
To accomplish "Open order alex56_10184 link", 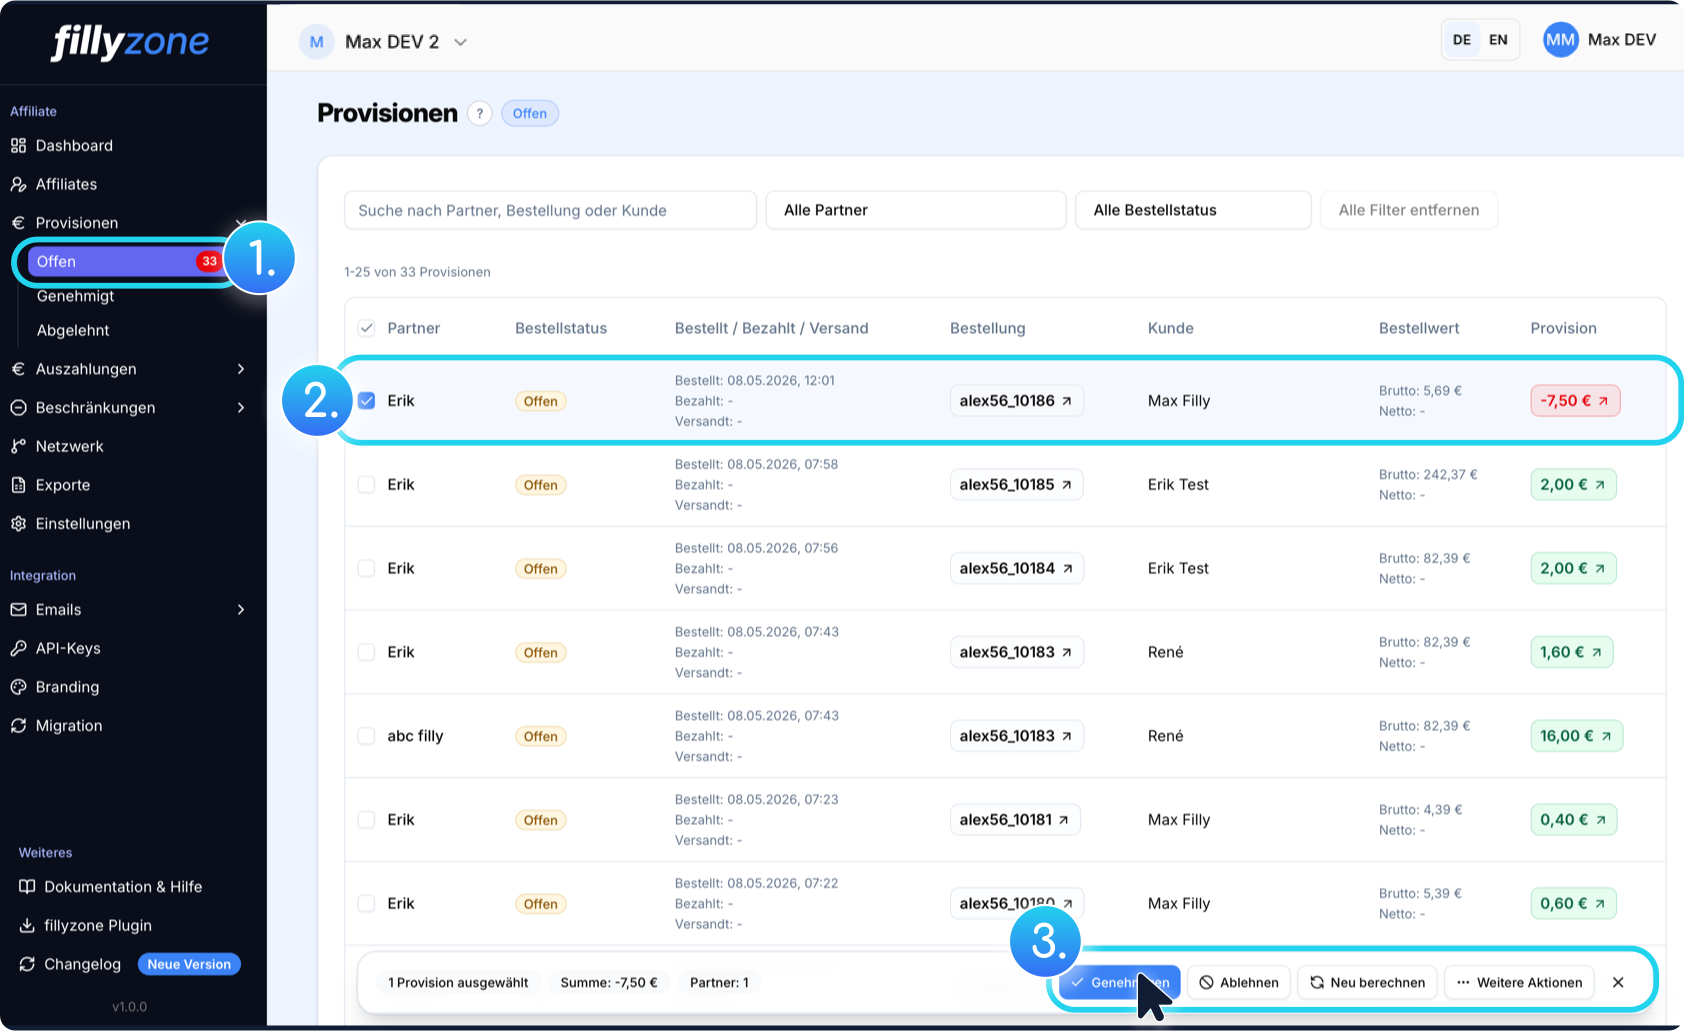I will 1016,569.
